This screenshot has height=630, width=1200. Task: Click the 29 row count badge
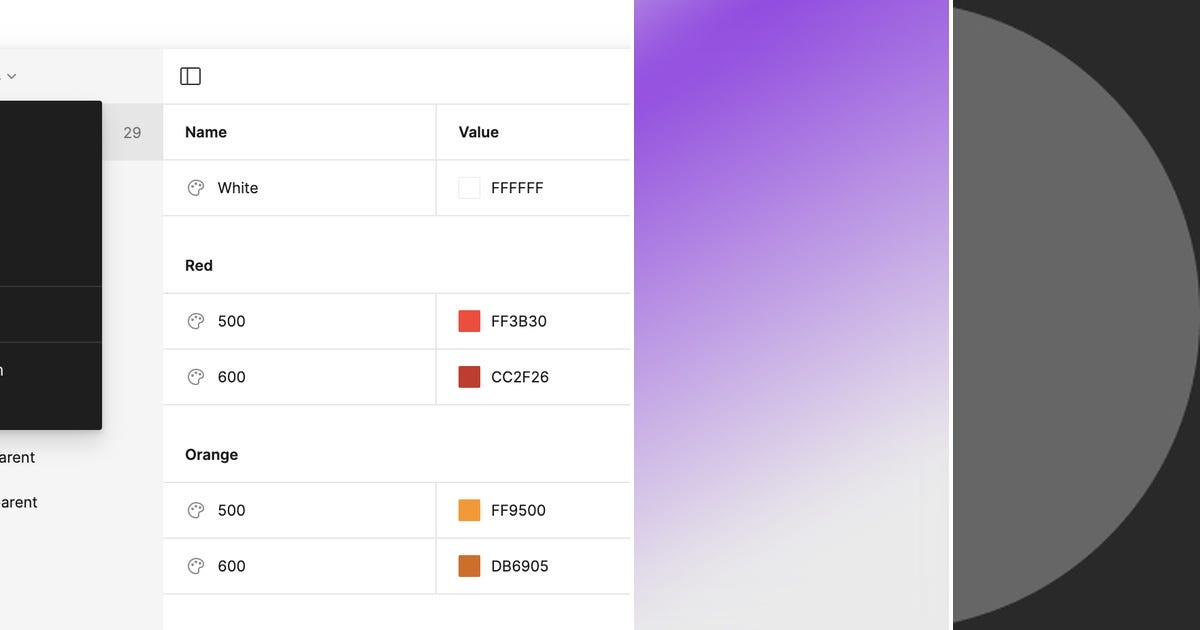click(132, 131)
